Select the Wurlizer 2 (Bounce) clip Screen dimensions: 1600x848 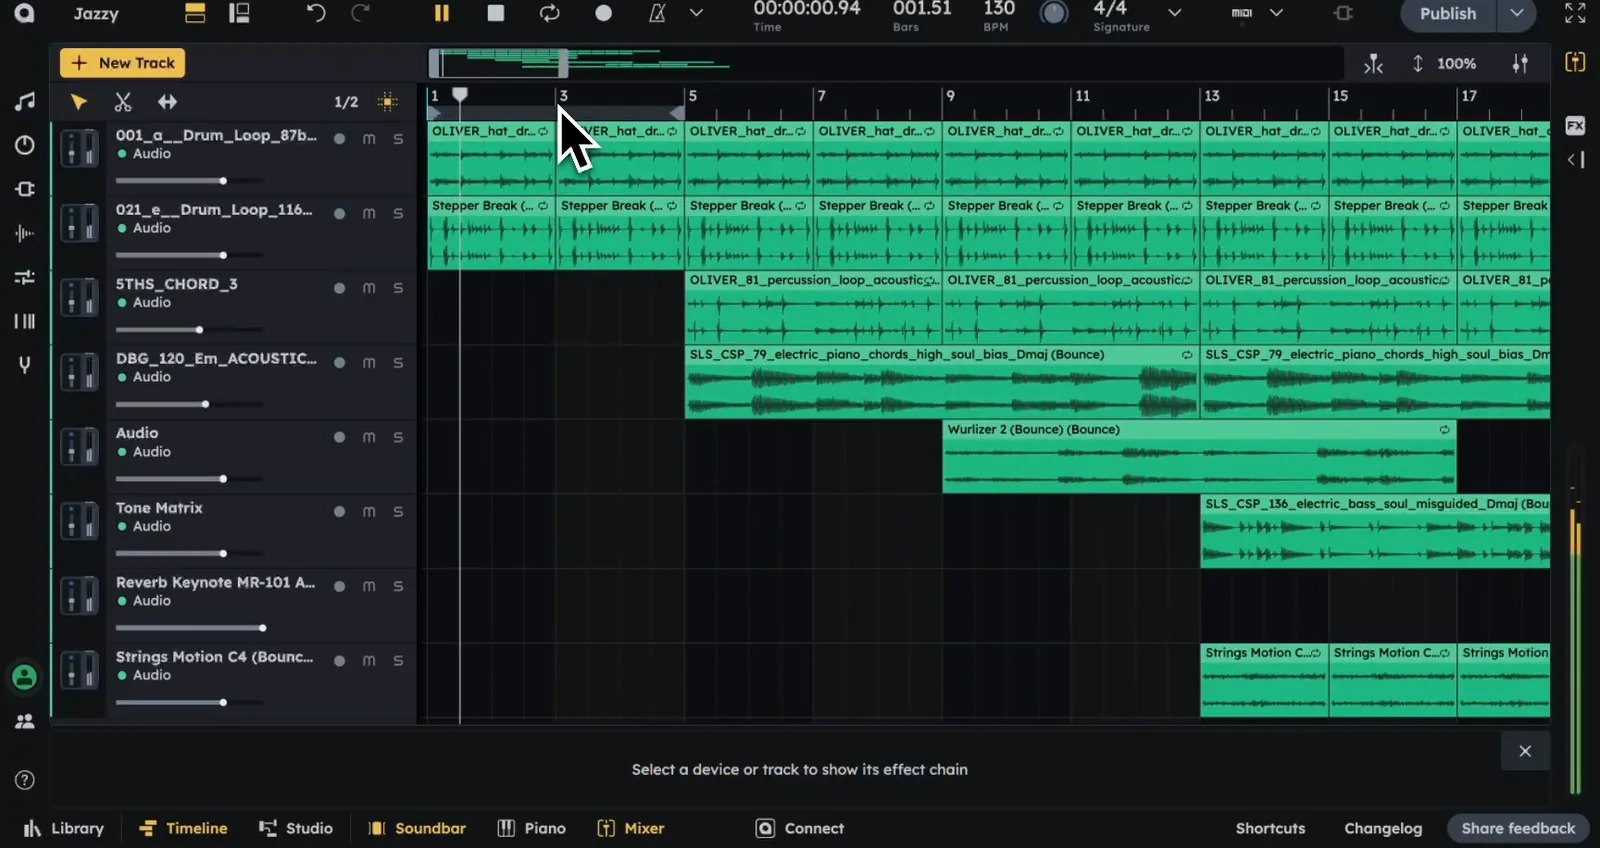tap(1199, 456)
